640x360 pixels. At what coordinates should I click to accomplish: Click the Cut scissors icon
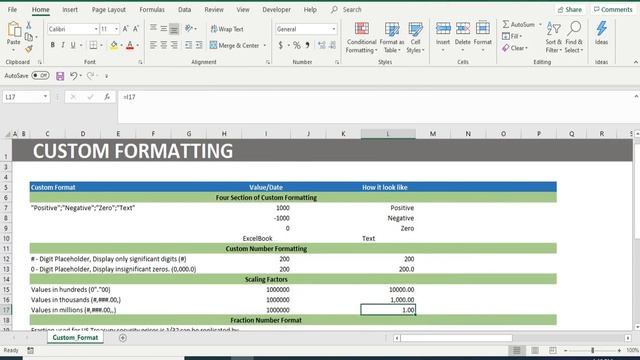29,25
